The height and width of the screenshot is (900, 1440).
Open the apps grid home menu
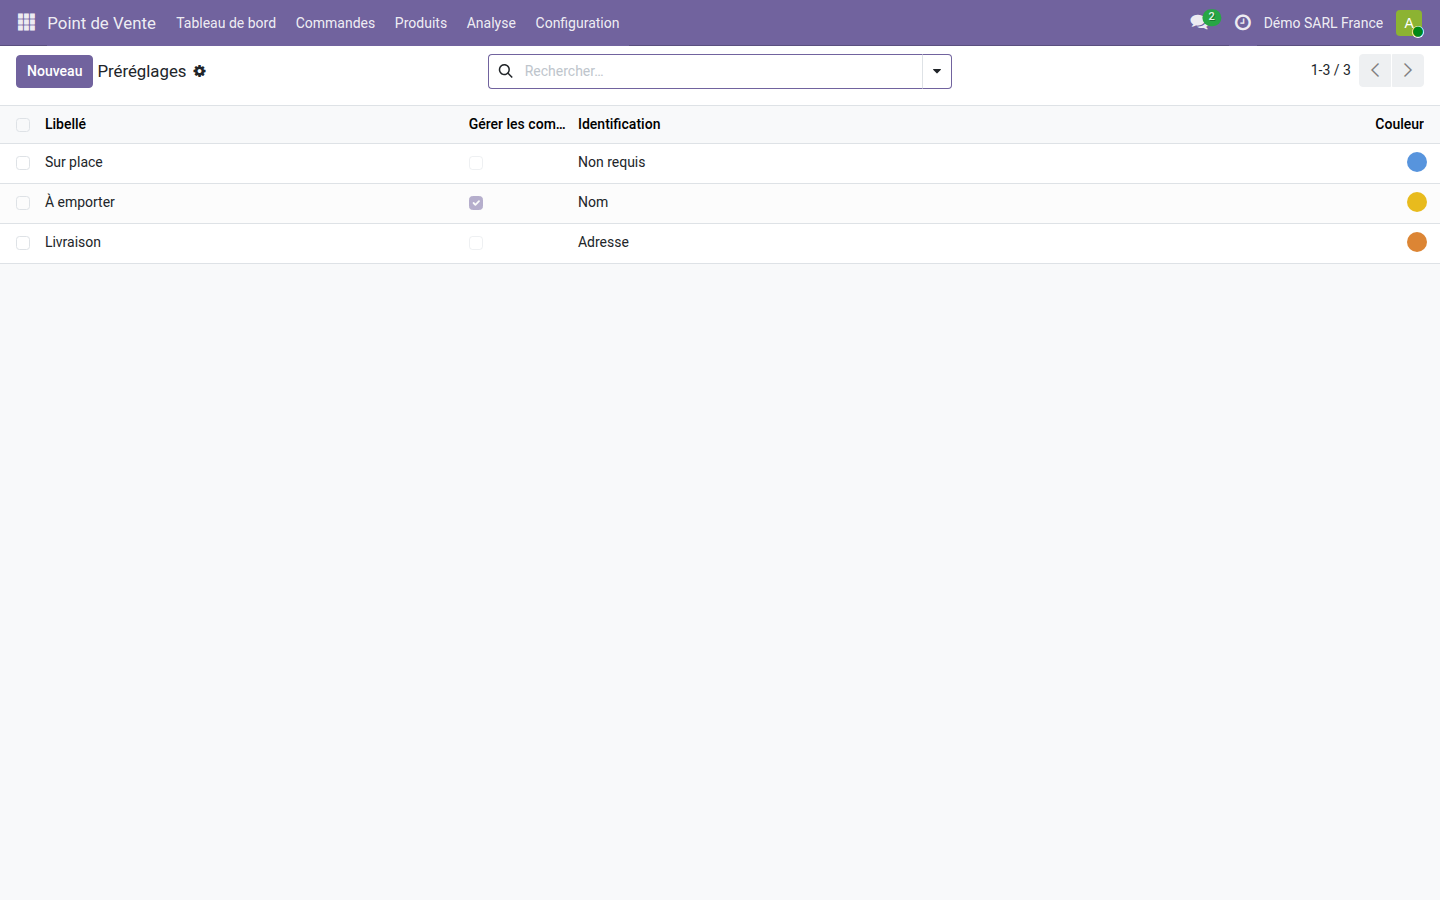[26, 22]
